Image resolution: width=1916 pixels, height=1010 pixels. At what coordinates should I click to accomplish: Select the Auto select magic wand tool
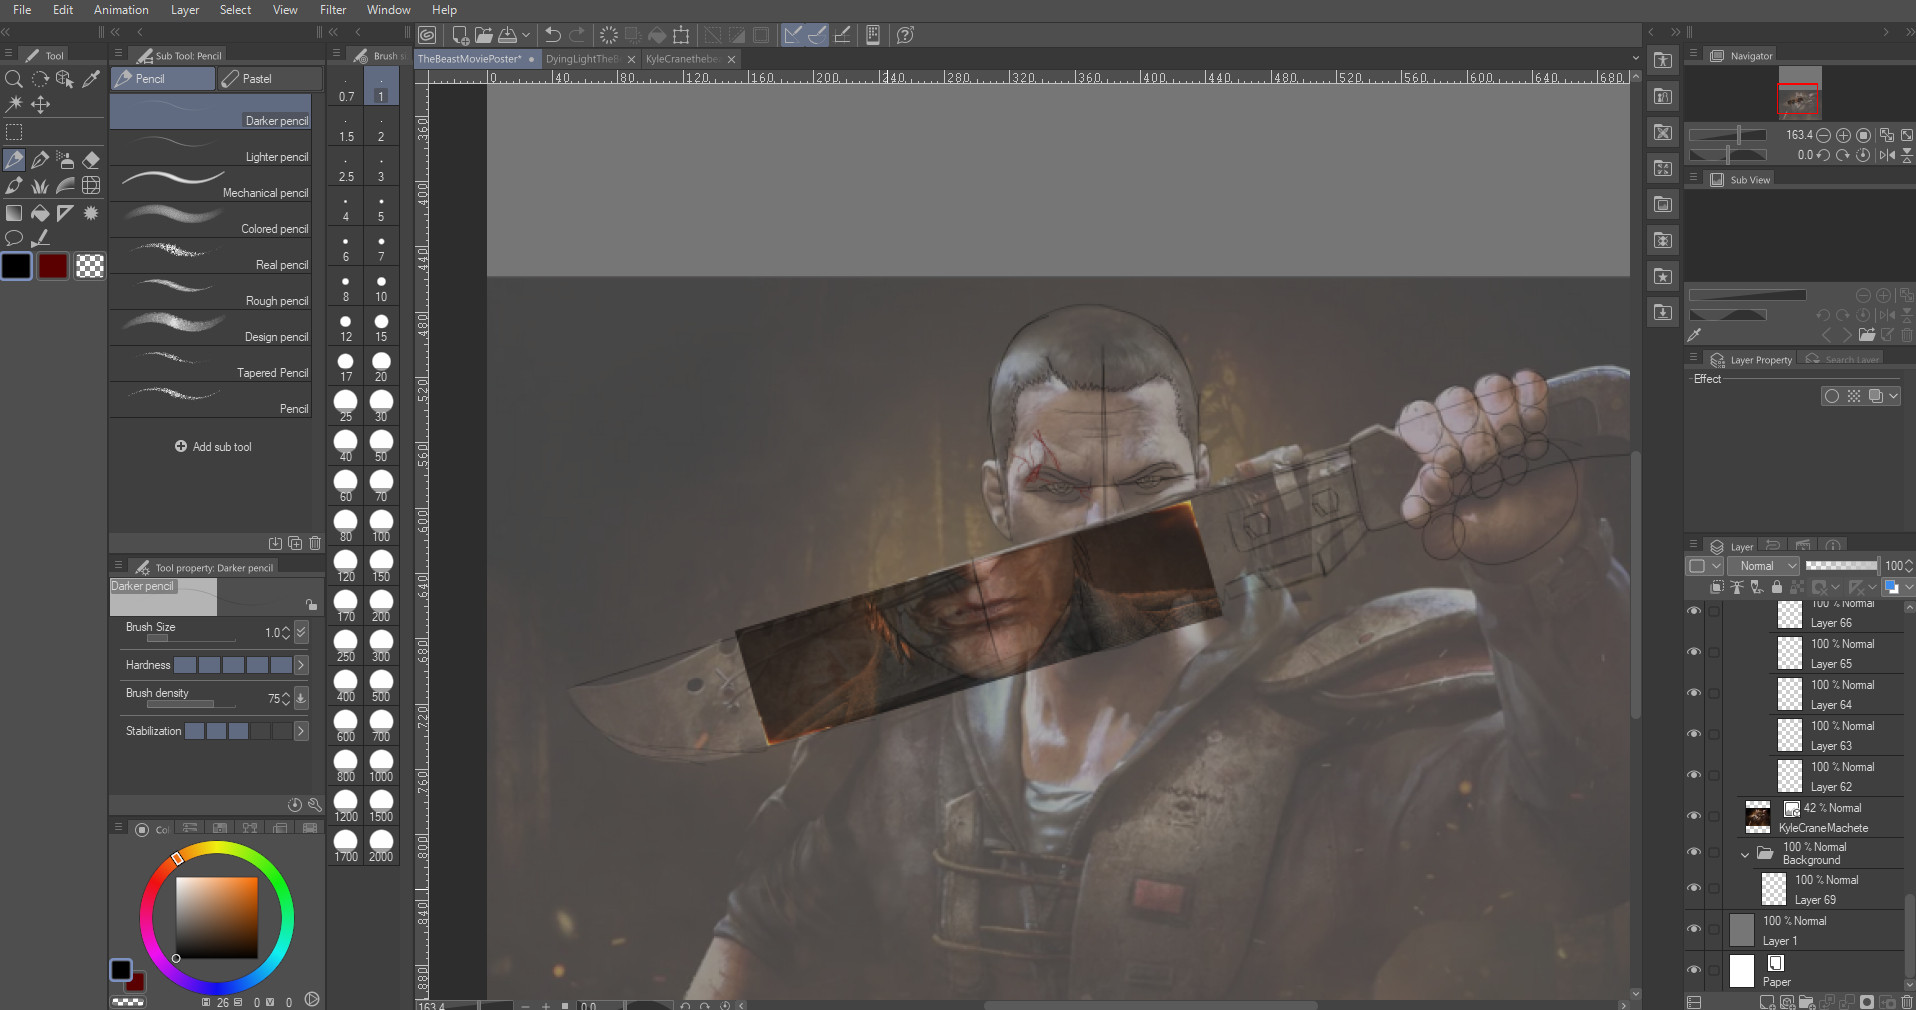point(14,104)
